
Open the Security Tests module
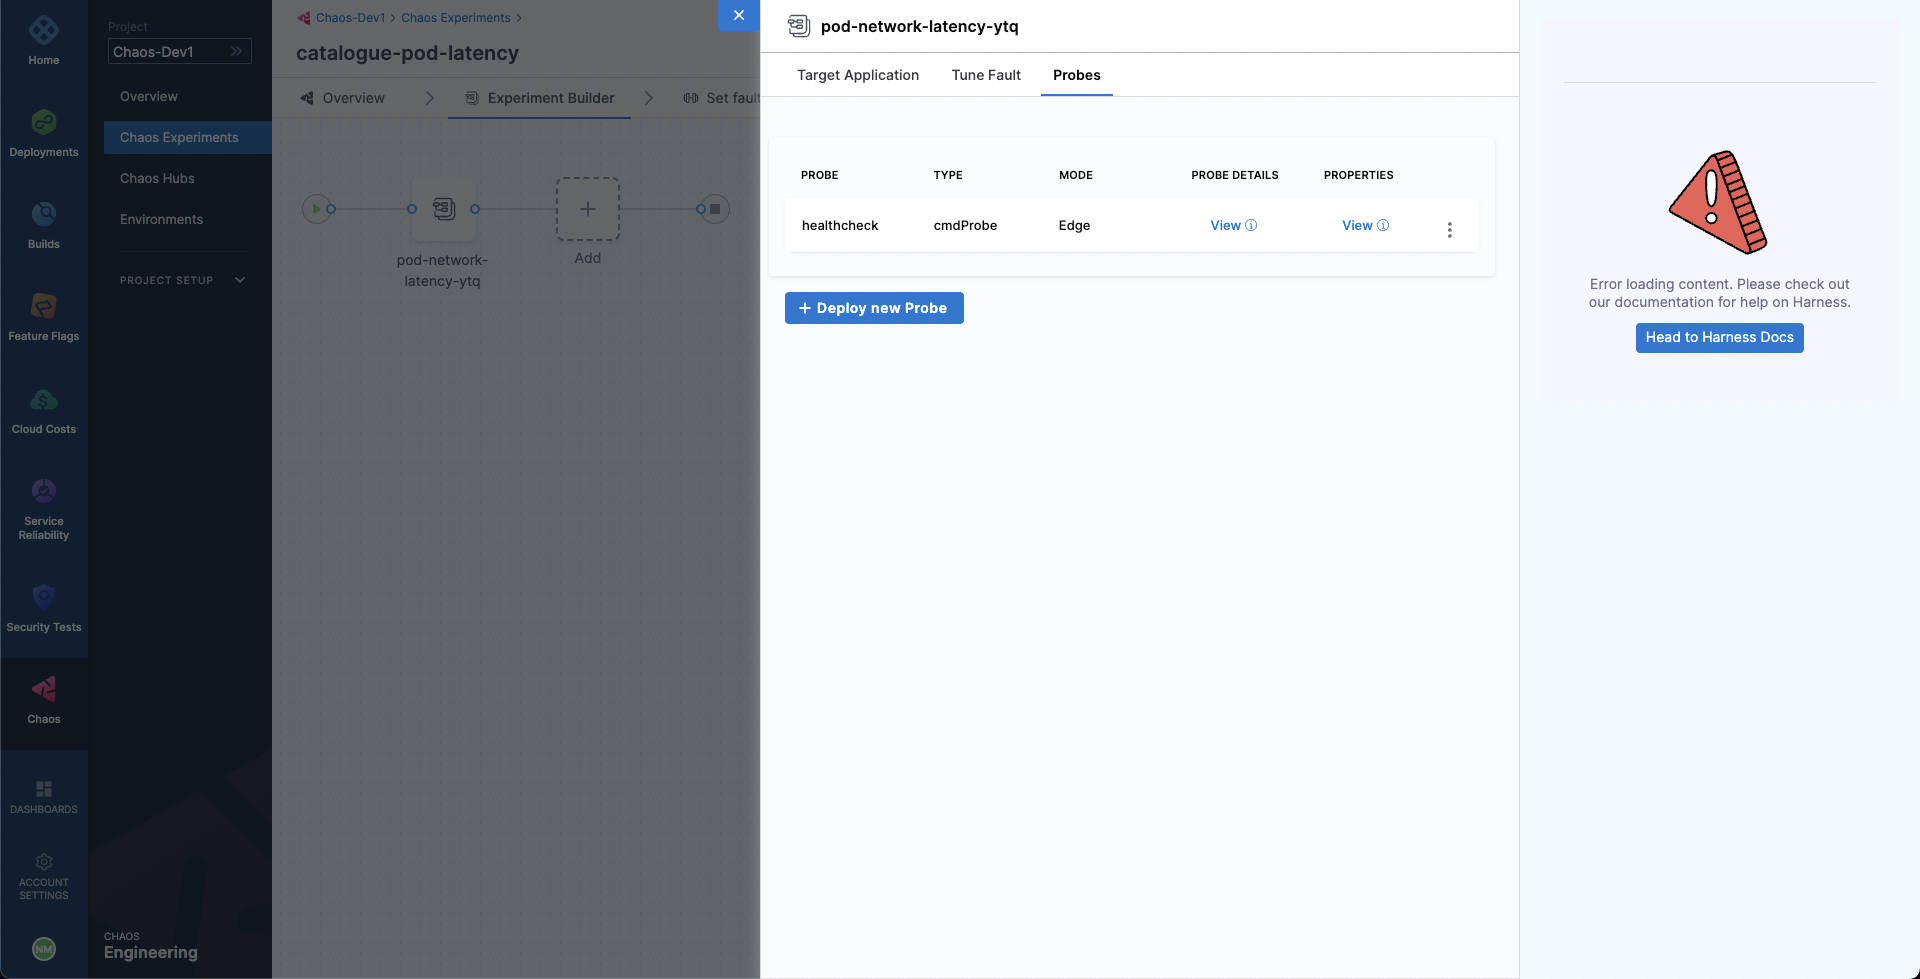click(x=43, y=608)
